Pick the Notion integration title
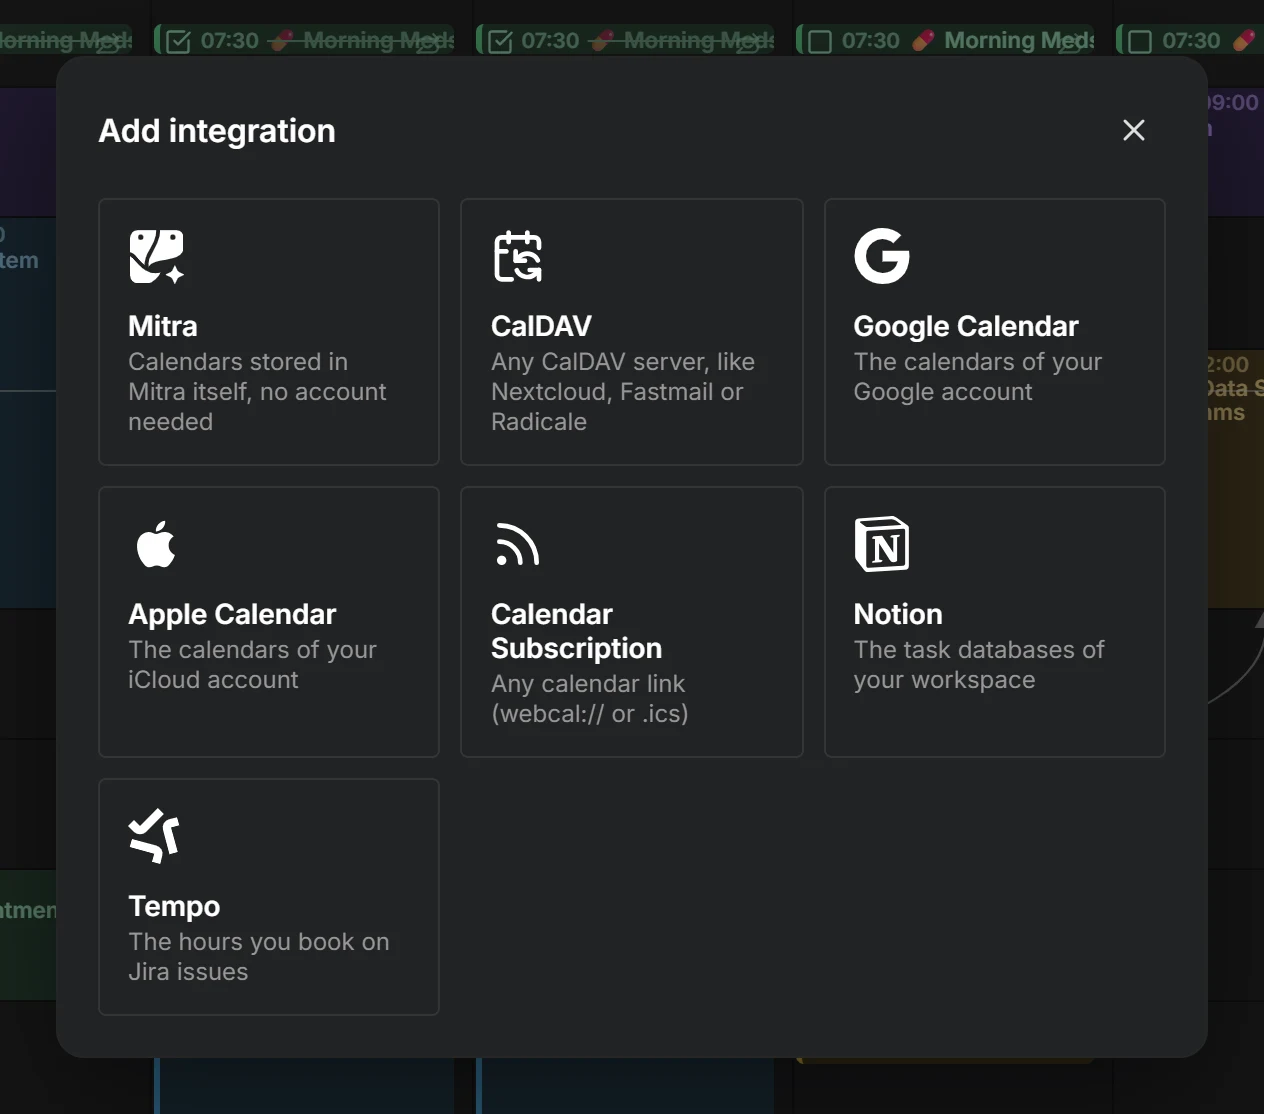The width and height of the screenshot is (1264, 1114). pyautogui.click(x=898, y=614)
